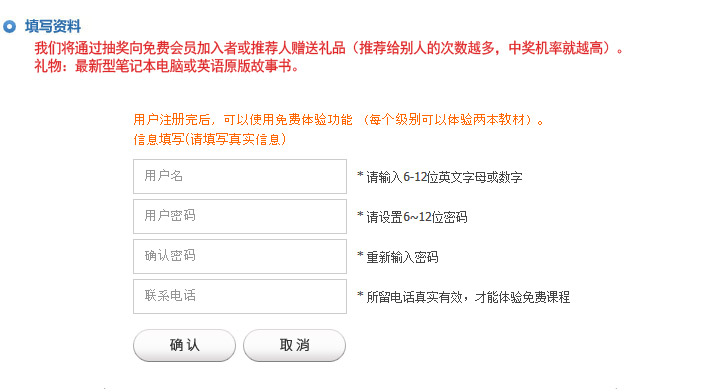Click the red lottery gift notice line
The width and height of the screenshot is (717, 392).
(x=329, y=48)
